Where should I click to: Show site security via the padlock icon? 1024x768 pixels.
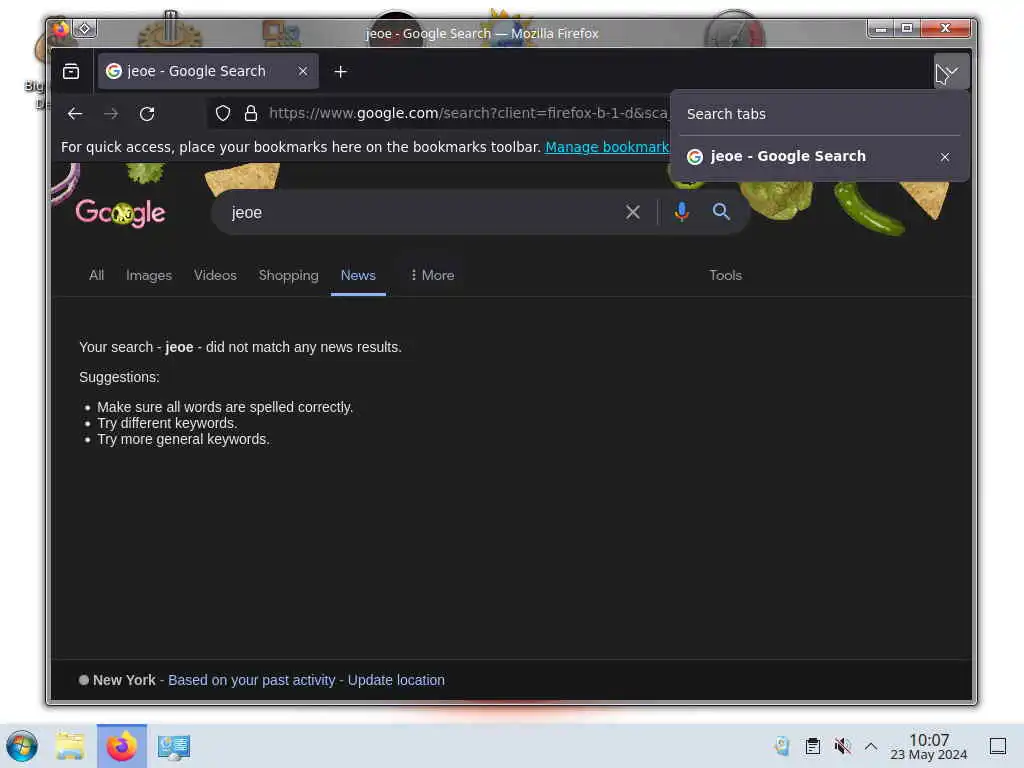coord(251,114)
